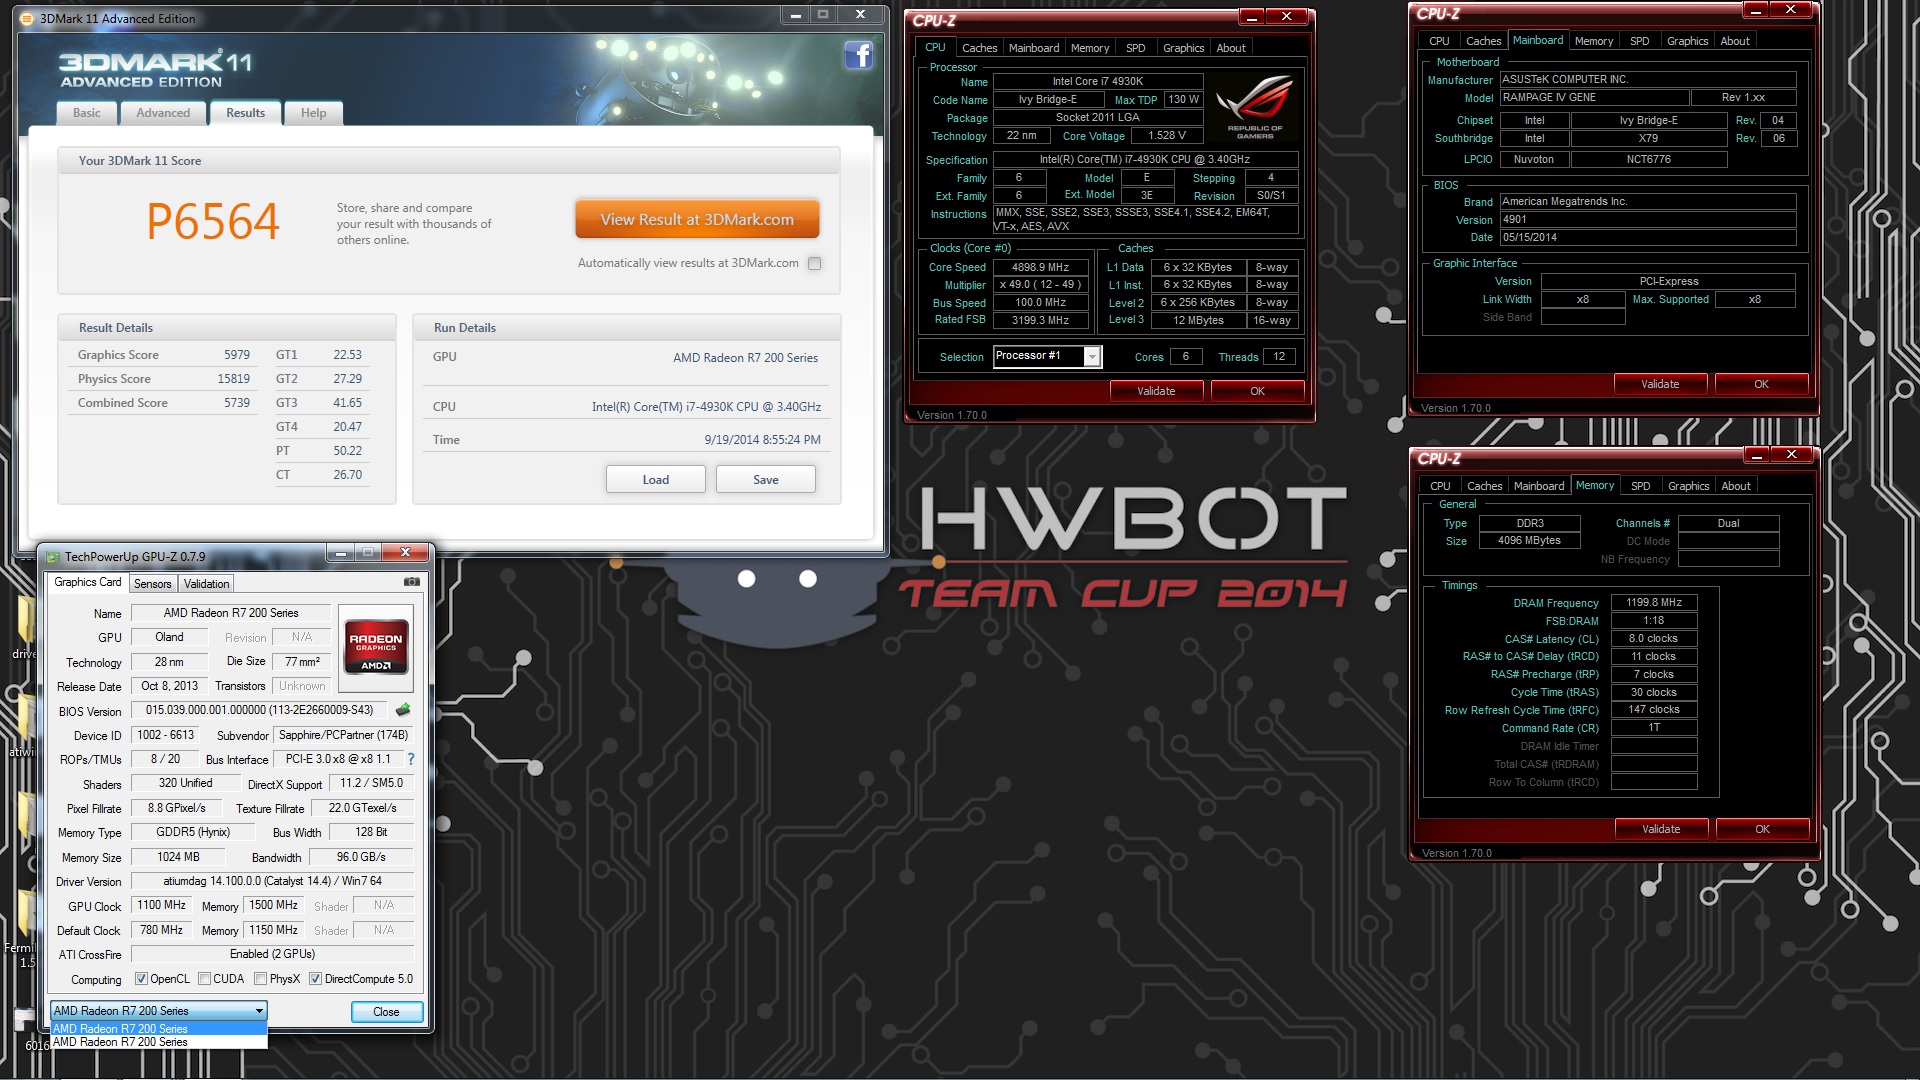
Task: Click the Combined Score 5739 value
Action: pos(237,403)
